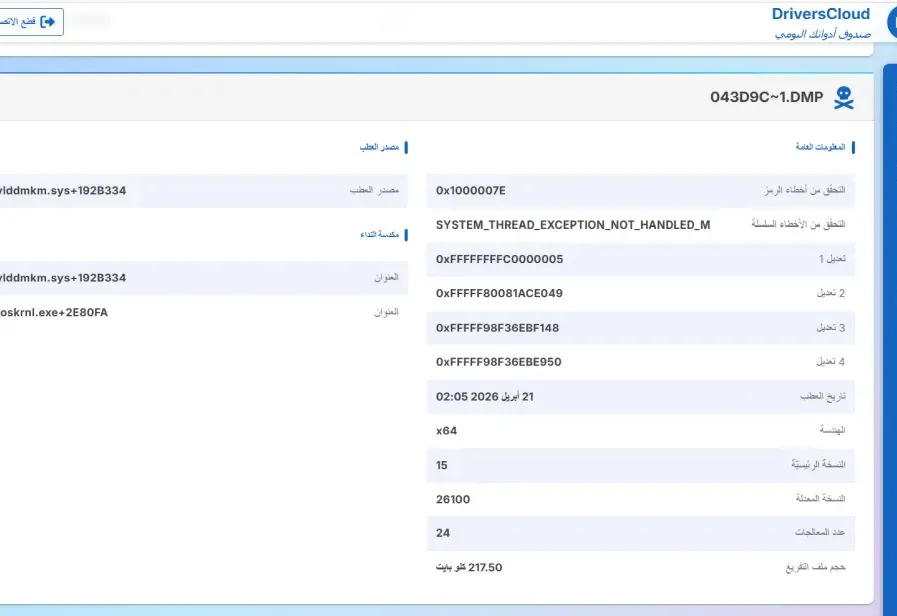Click the عدد المعالجات label

(820, 532)
